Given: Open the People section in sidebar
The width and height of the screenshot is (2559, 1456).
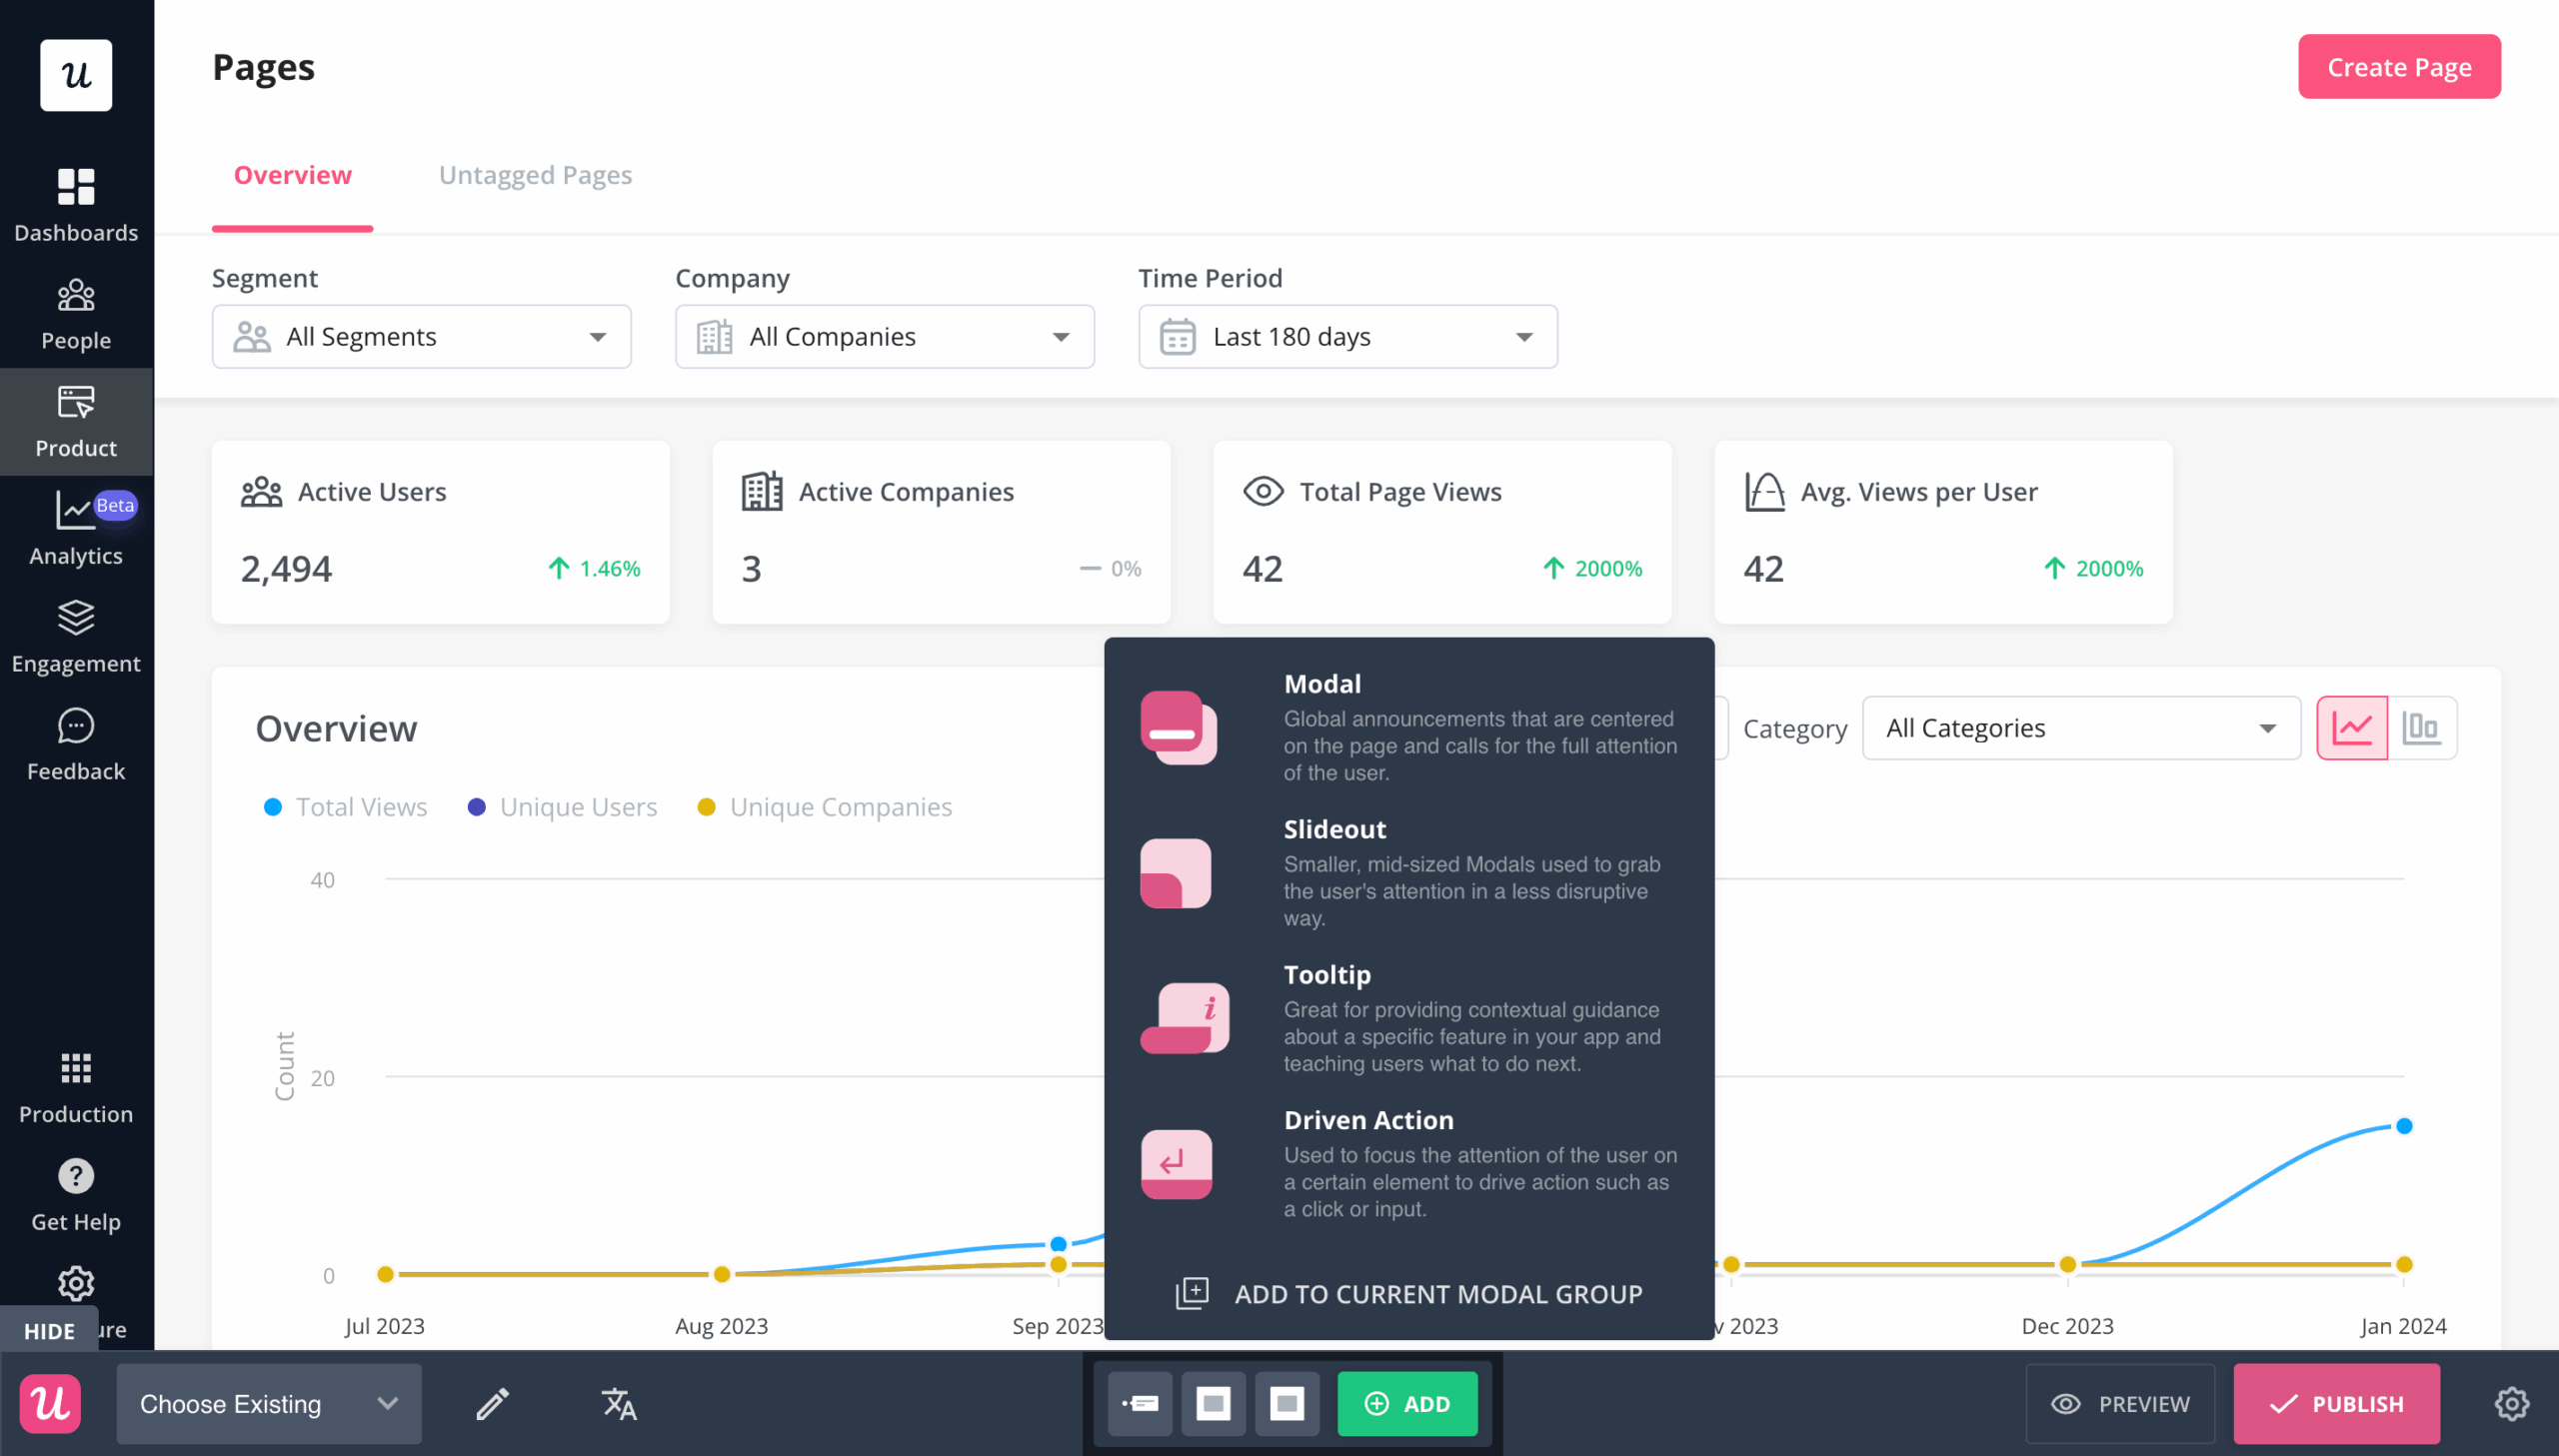Looking at the screenshot, I should pyautogui.click(x=76, y=312).
